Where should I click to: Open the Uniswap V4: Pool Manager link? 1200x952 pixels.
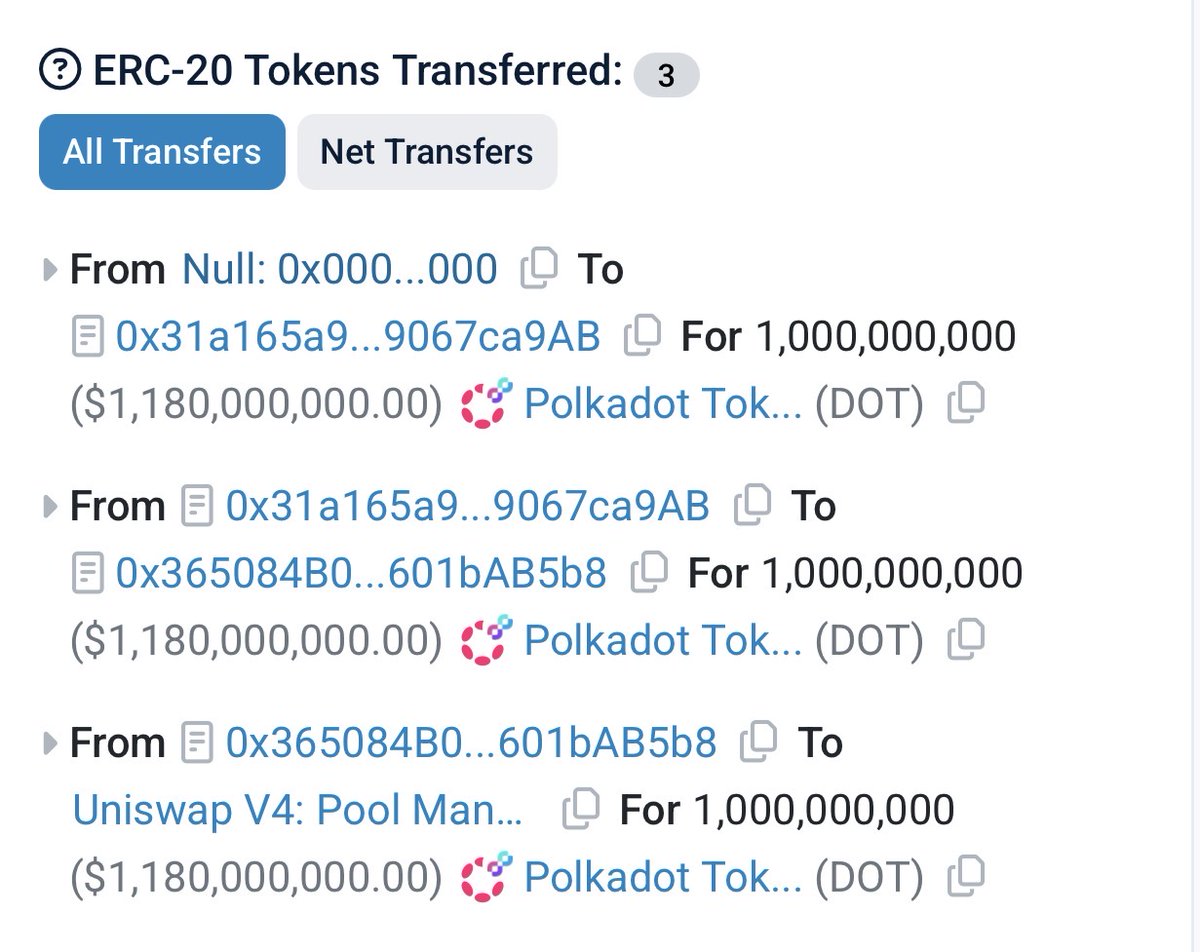[297, 809]
